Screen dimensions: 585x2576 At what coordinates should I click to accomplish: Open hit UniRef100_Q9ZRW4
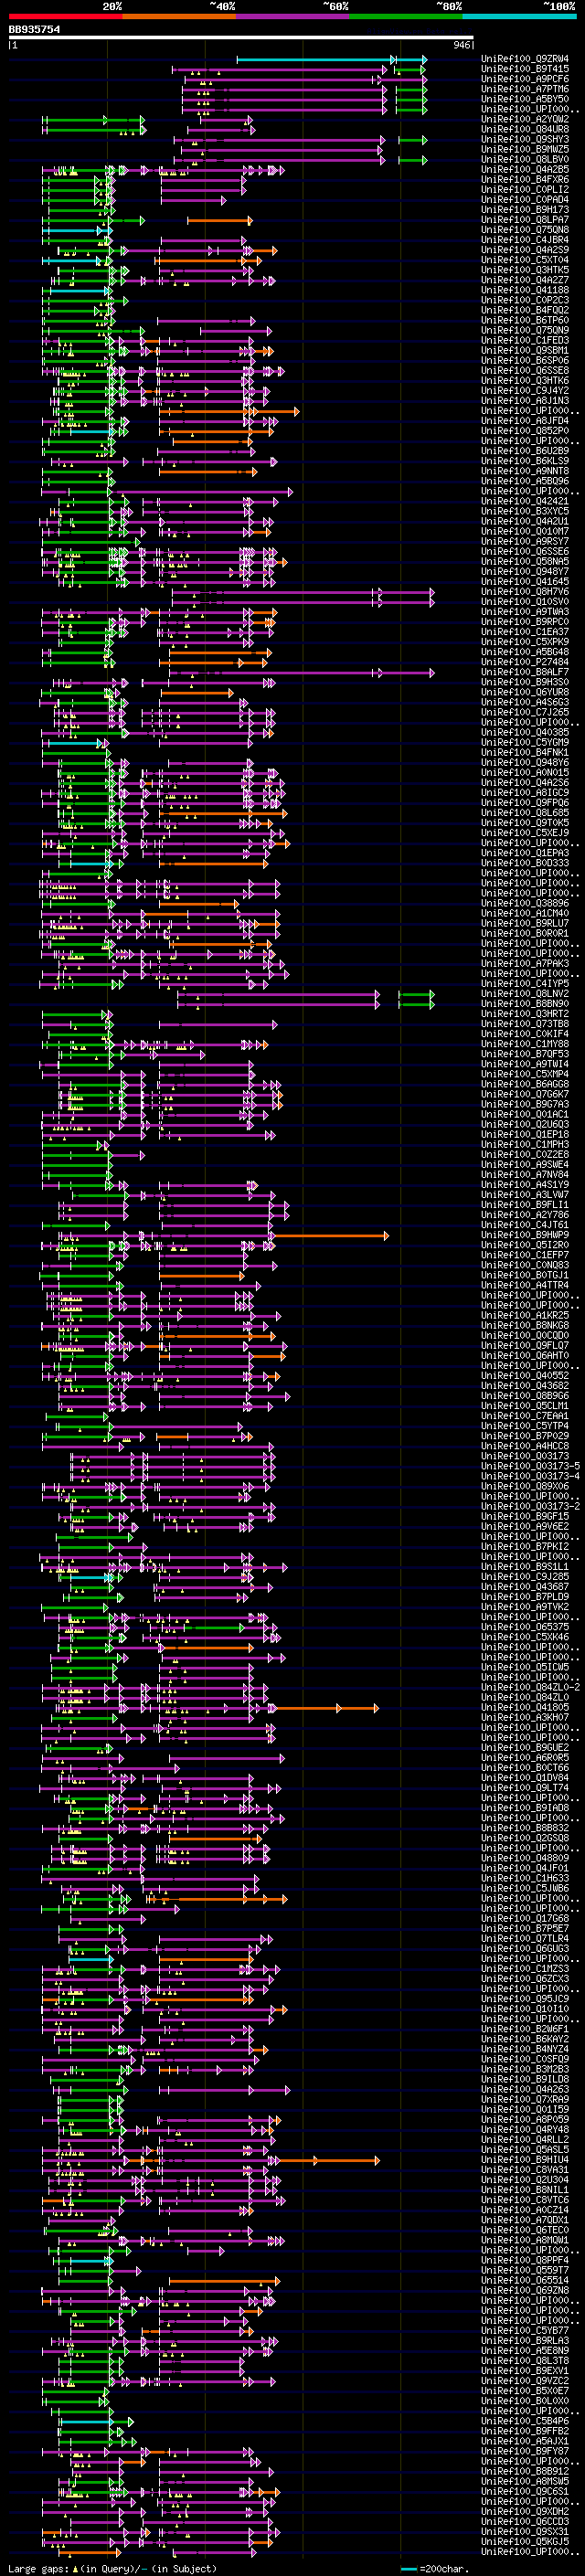[525, 59]
